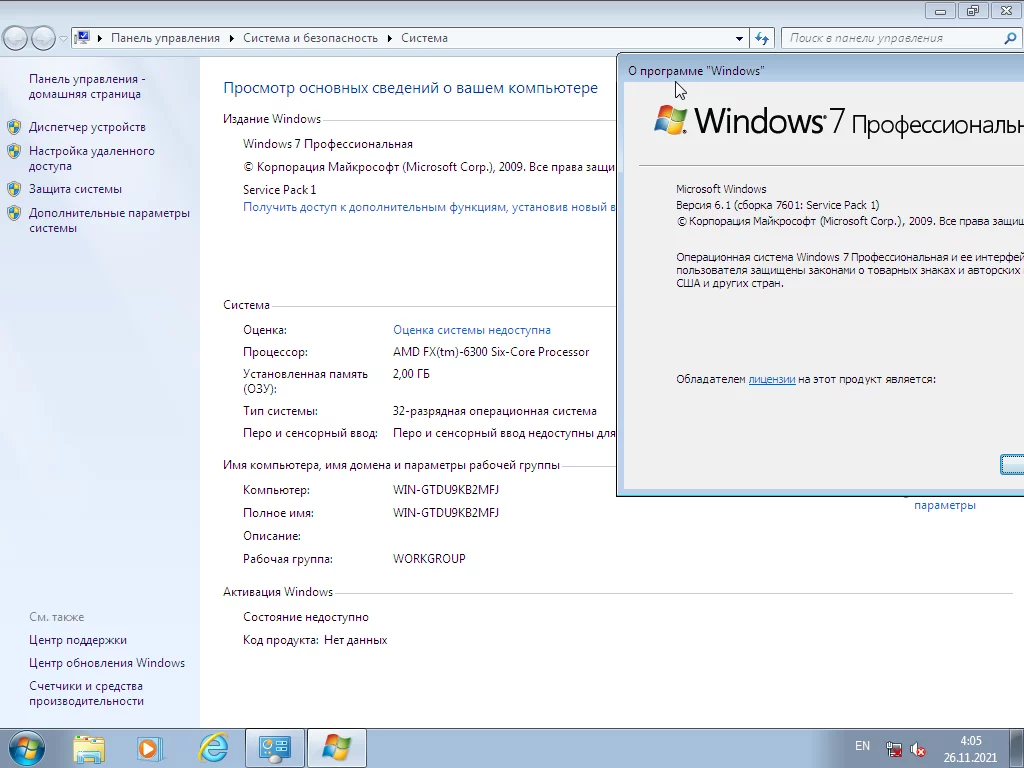Click shield icon next to Настройка удаленного доступа
Viewport: 1024px width, 768px height.
point(14,152)
